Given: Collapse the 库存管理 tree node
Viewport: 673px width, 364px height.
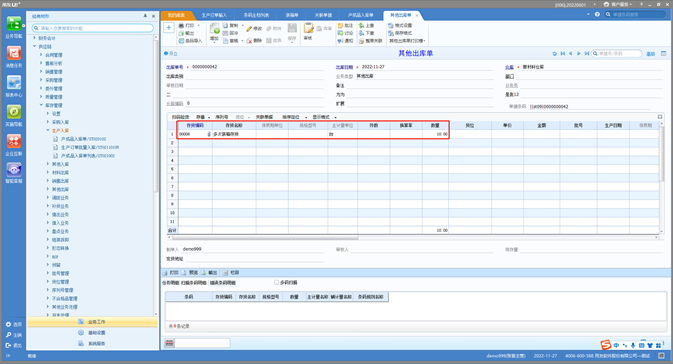Looking at the screenshot, I should pos(41,105).
